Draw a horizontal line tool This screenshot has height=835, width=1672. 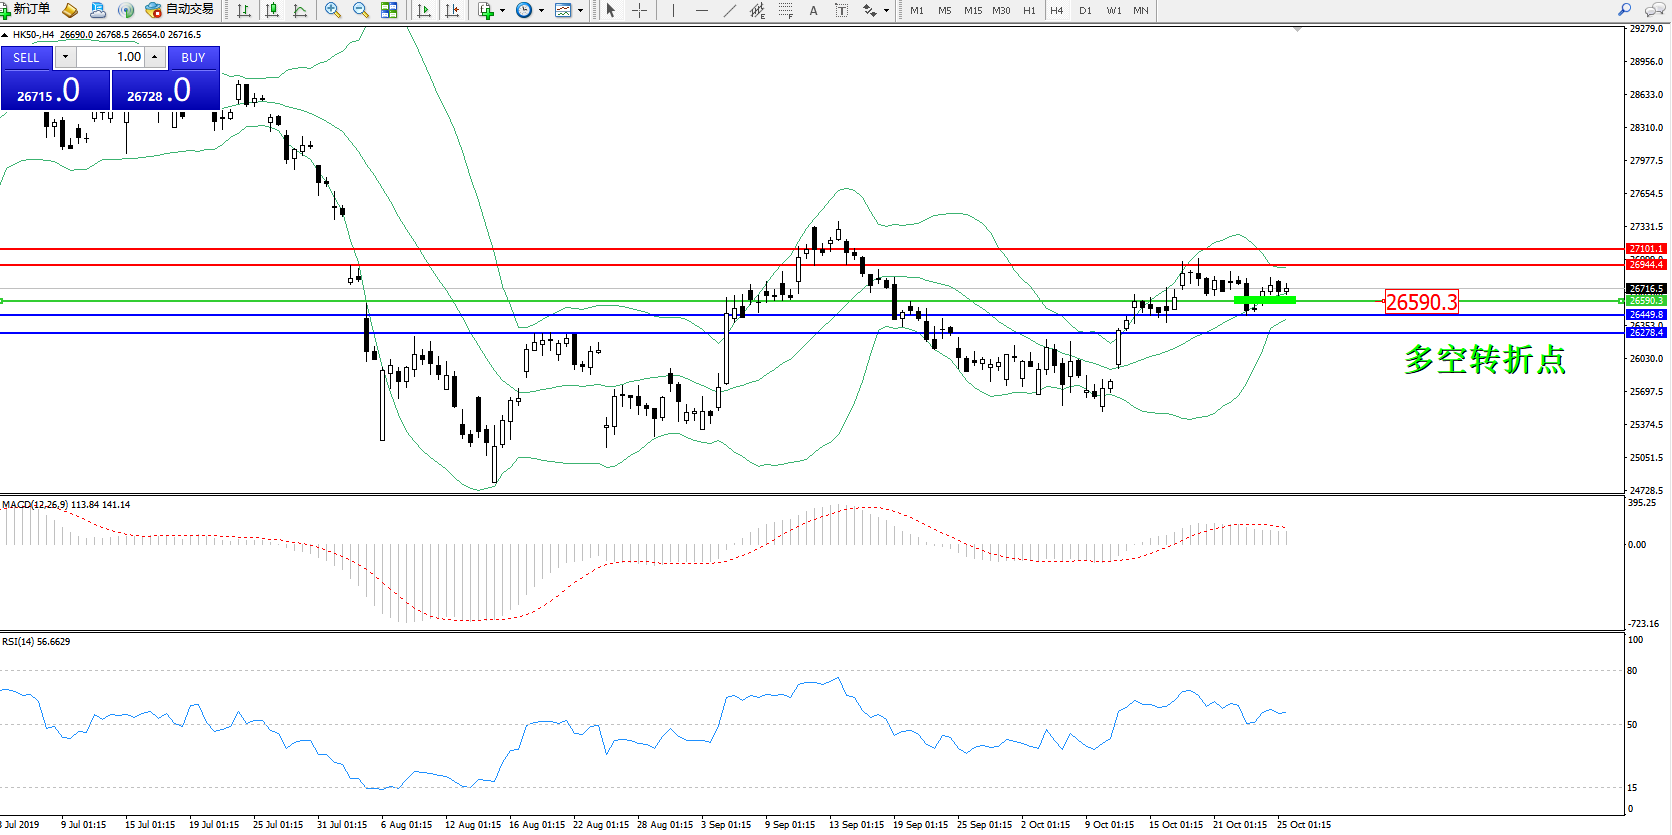tap(701, 10)
